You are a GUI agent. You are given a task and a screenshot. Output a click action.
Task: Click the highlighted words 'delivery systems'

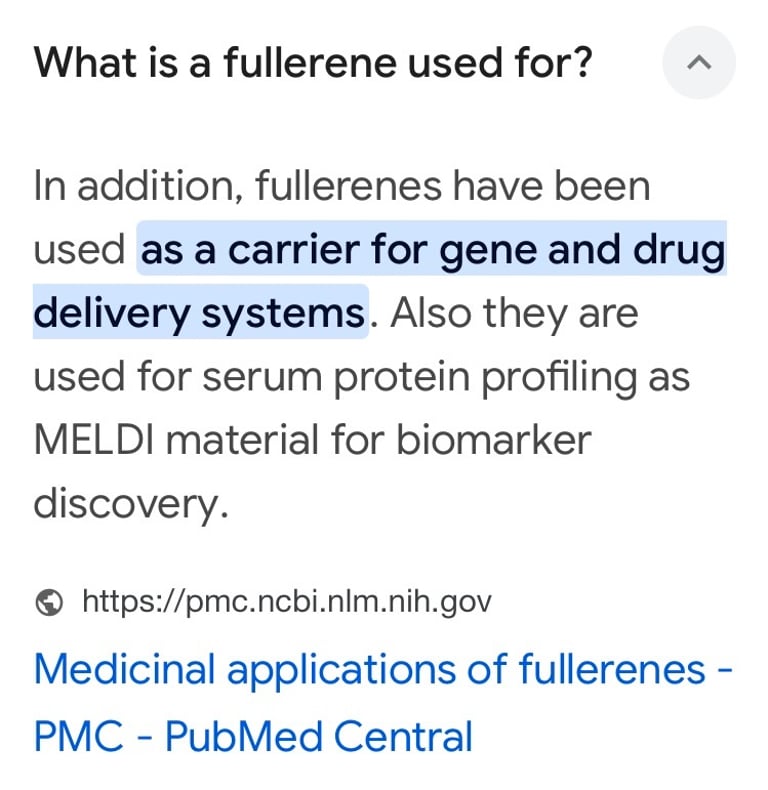pos(199,313)
